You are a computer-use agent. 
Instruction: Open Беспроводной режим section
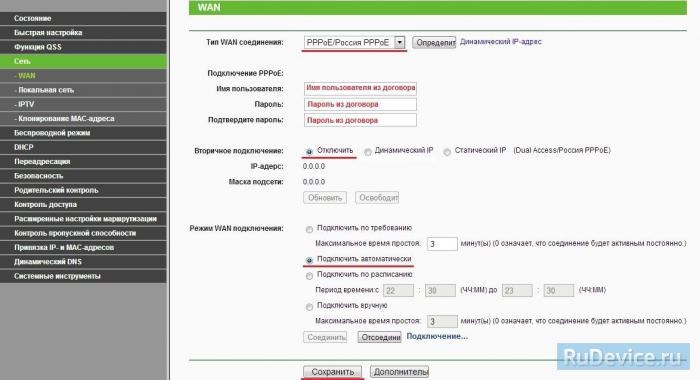click(x=83, y=133)
